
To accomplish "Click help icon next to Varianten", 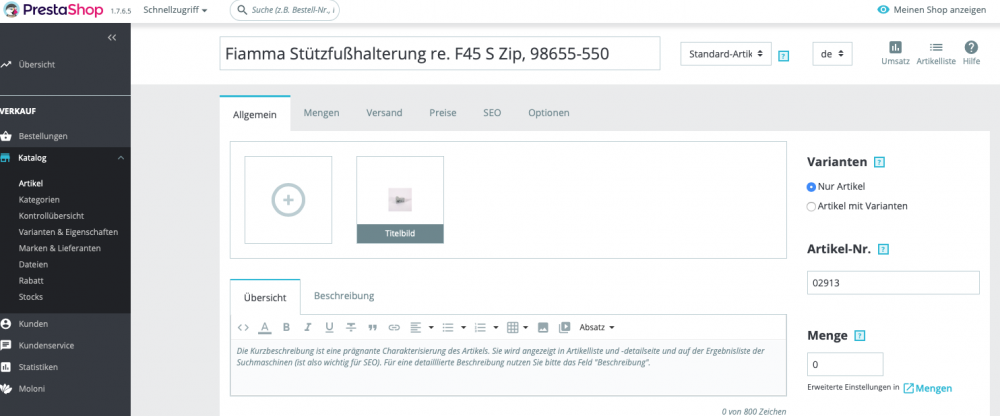I will 879,162.
